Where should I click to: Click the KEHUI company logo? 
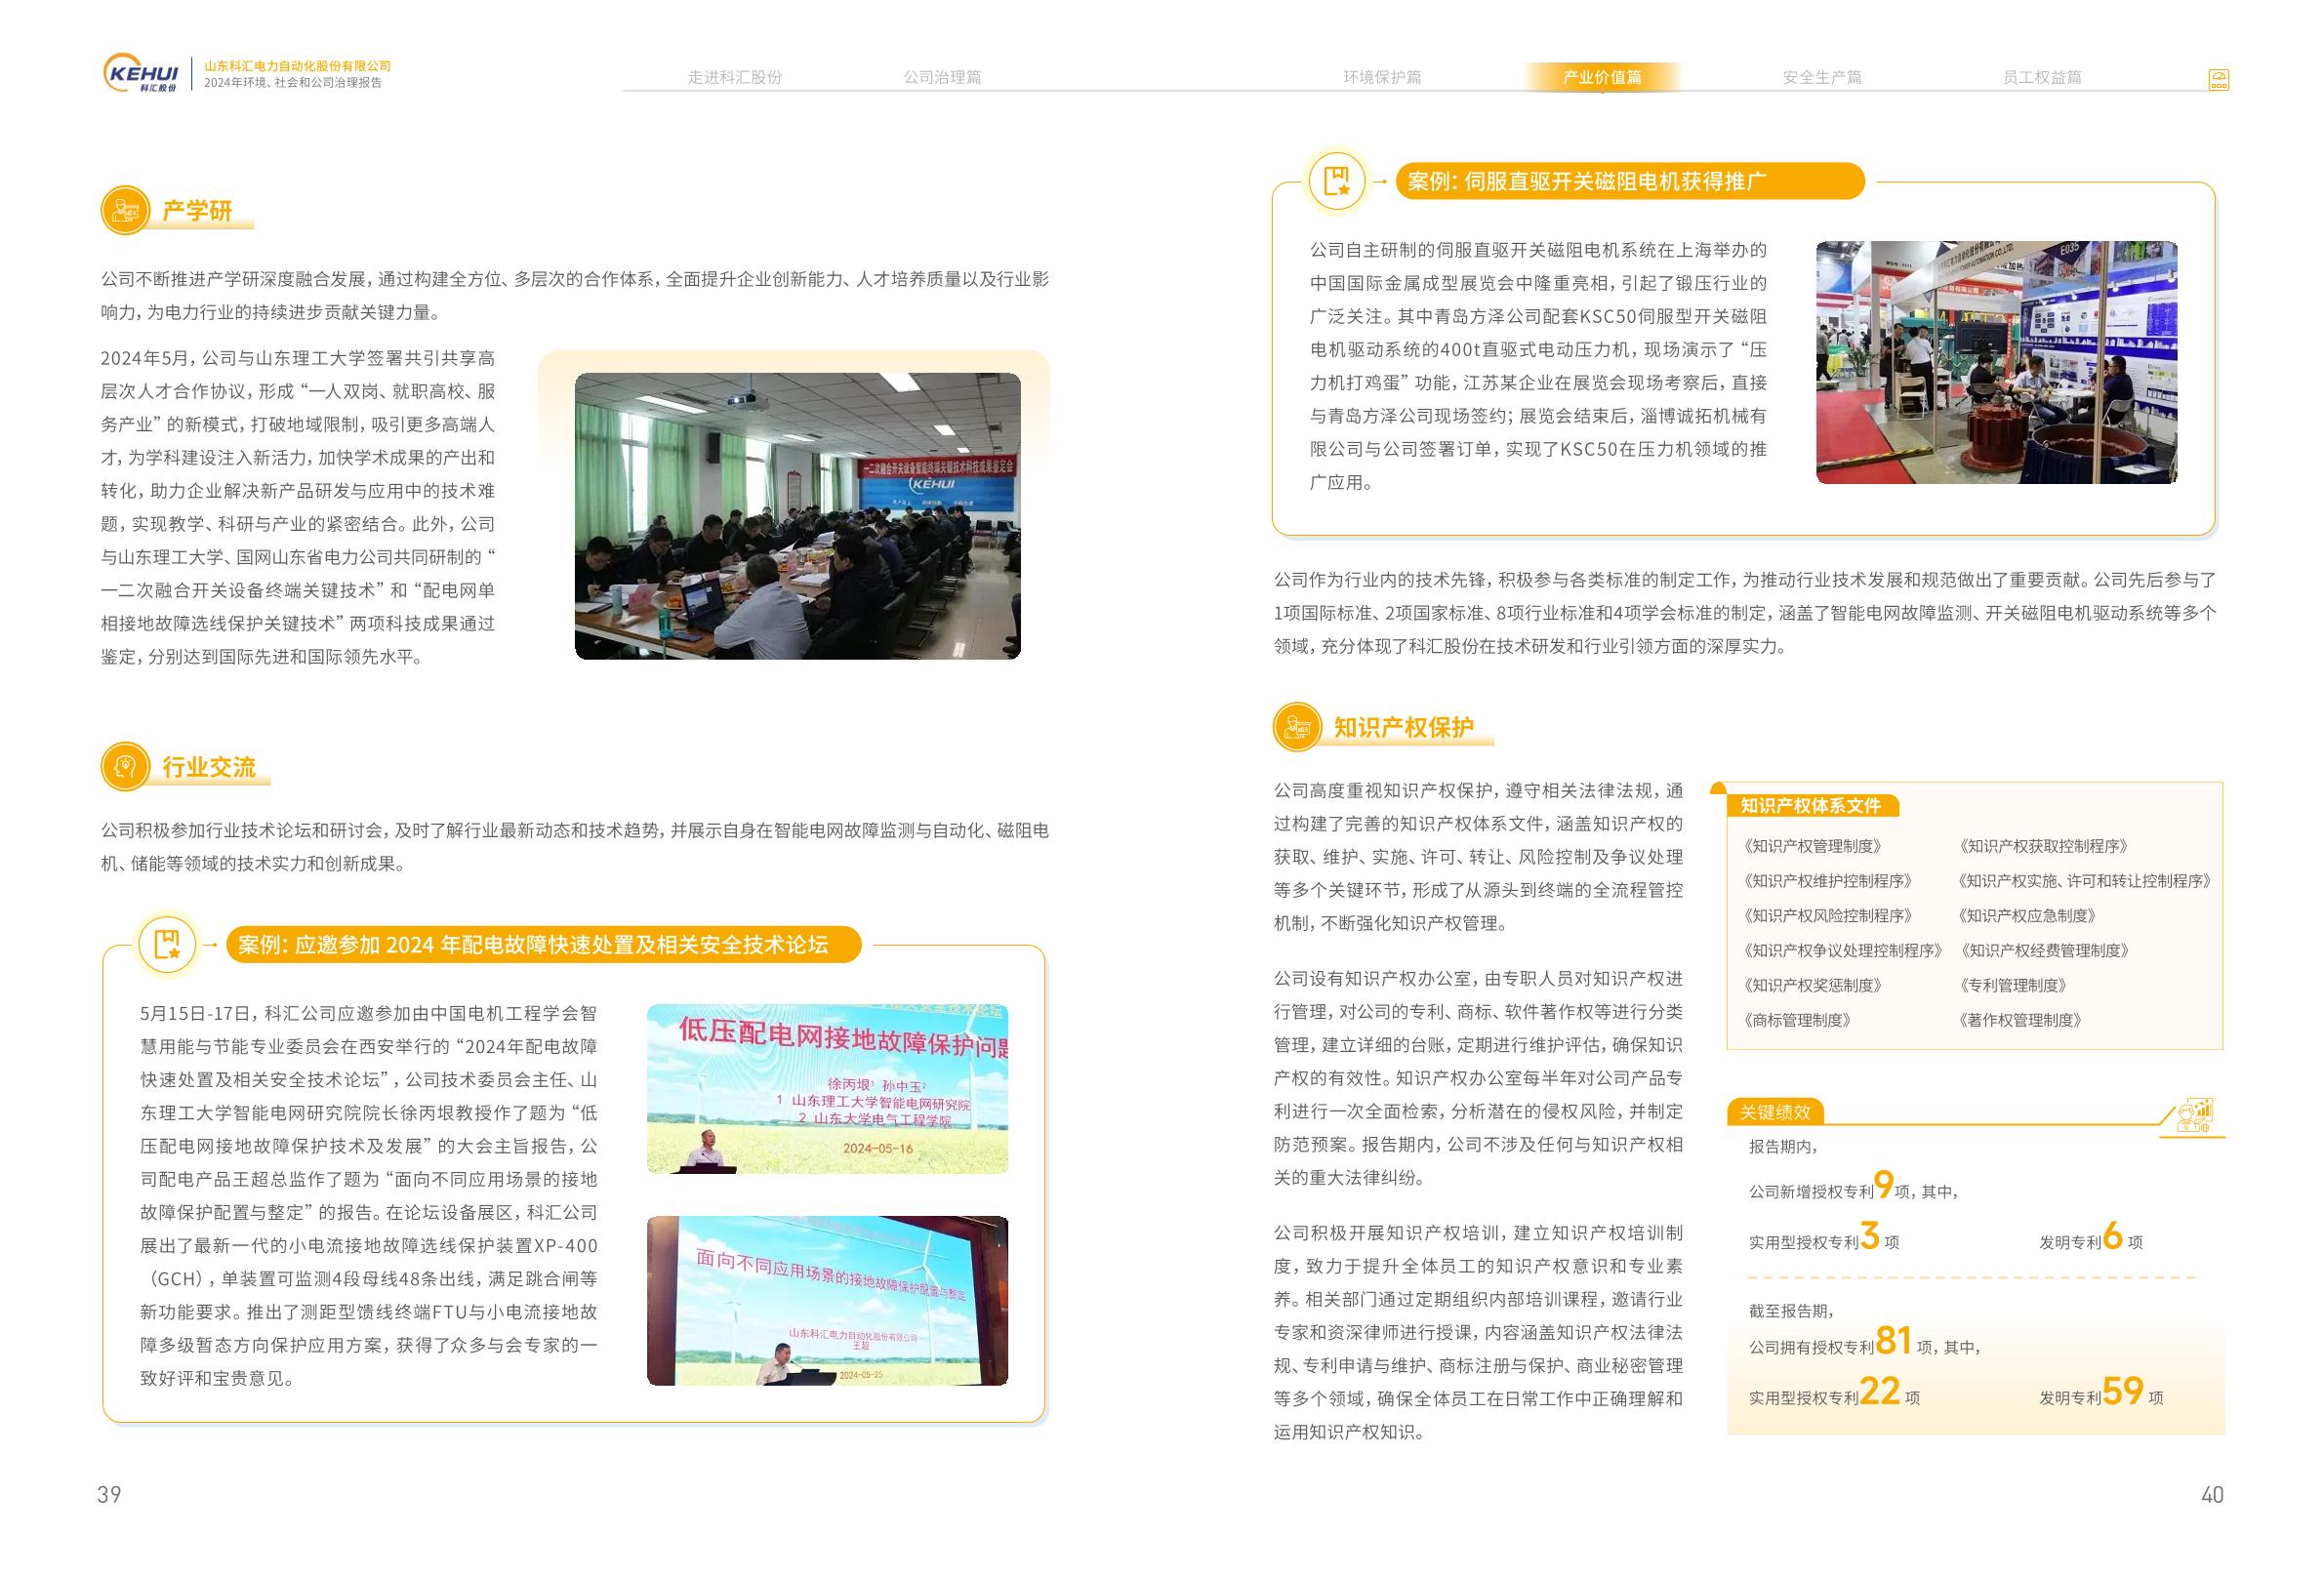[x=141, y=73]
